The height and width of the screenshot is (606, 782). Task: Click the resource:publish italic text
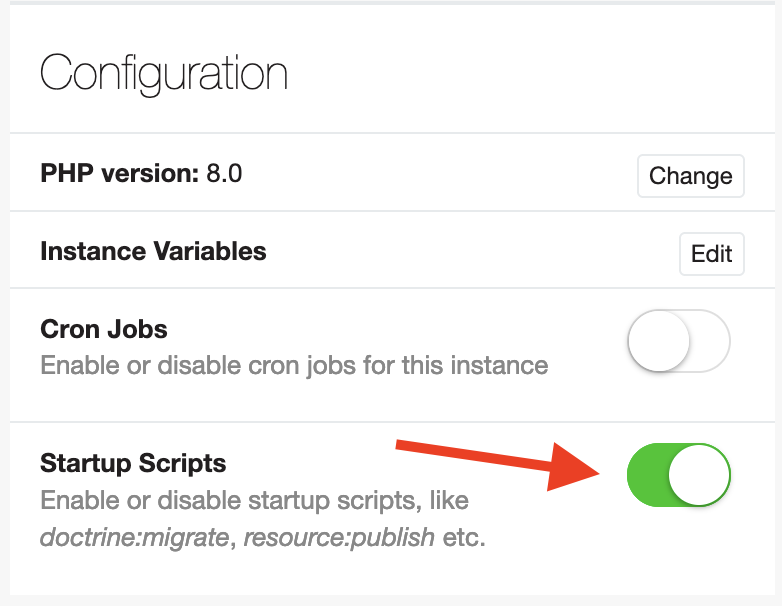tap(340, 537)
